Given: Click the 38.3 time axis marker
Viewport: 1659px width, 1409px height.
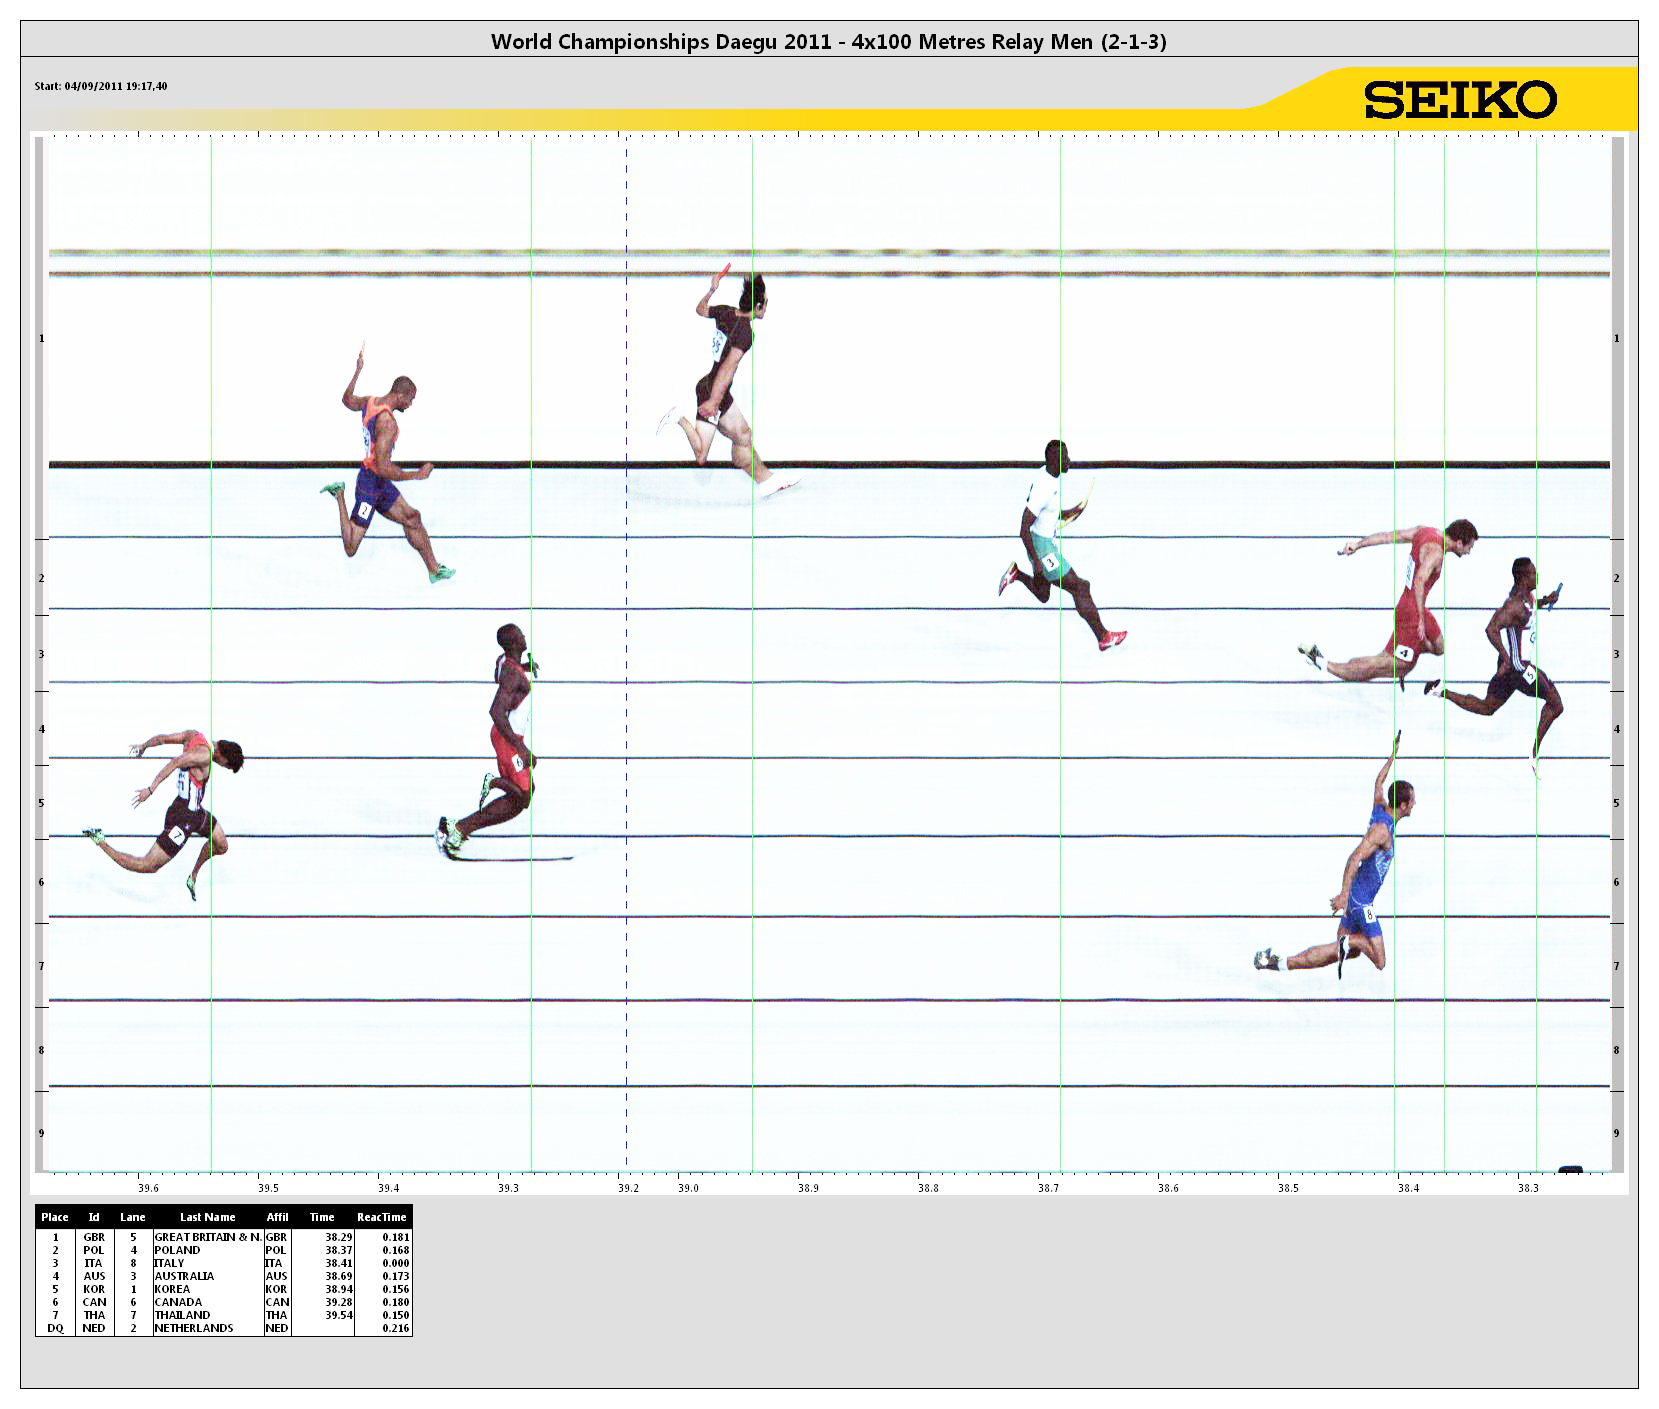Looking at the screenshot, I should 1528,1188.
